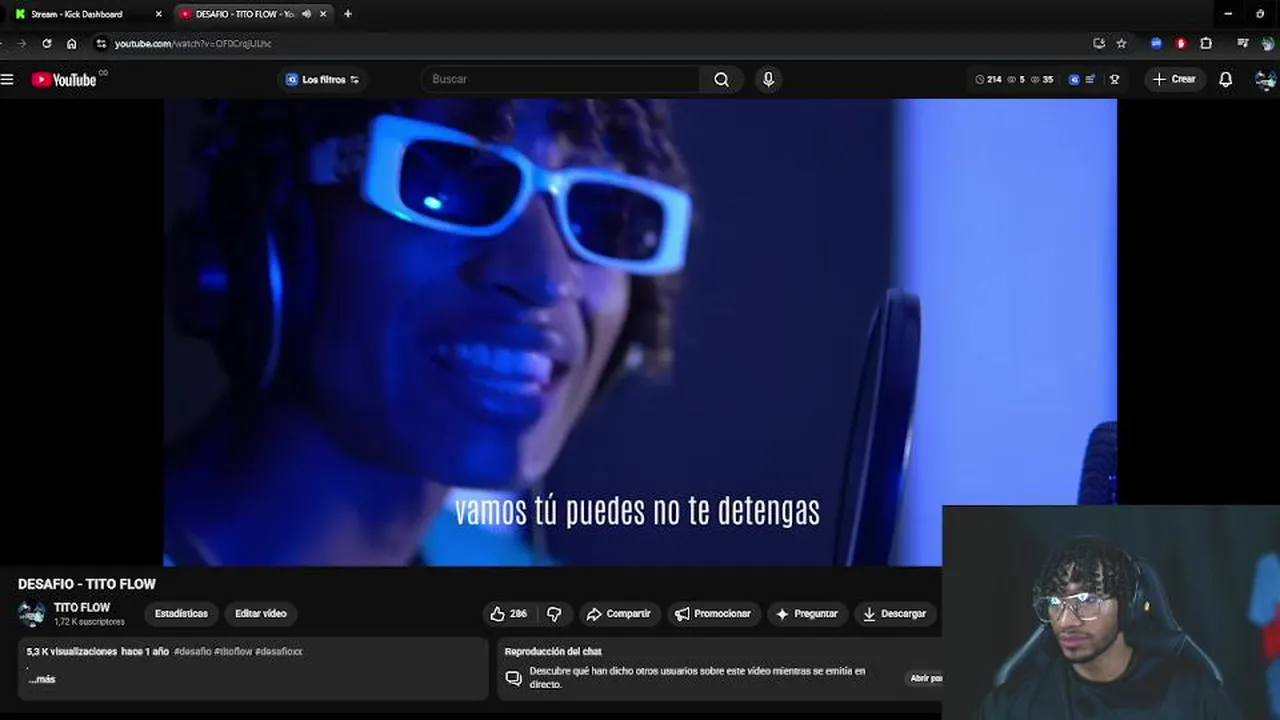Screen dimensions: 1280x720
Task: Mute the DESAFIO tab via speaker icon
Action: pos(306,14)
